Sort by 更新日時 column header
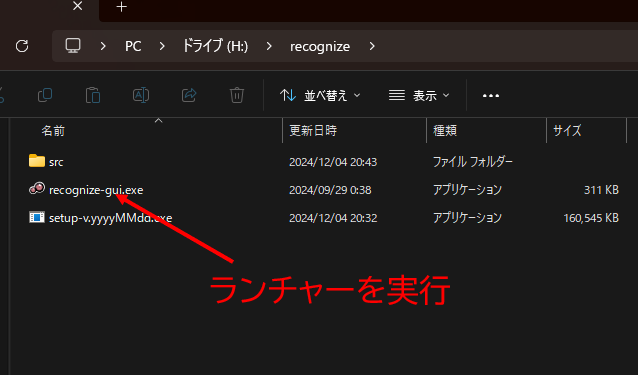Screen dimensions: 638x375 pyautogui.click(x=313, y=131)
